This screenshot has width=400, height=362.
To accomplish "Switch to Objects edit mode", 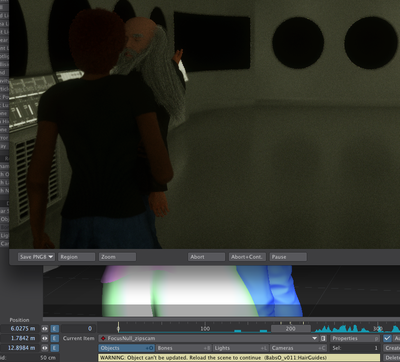I will [x=126, y=348].
